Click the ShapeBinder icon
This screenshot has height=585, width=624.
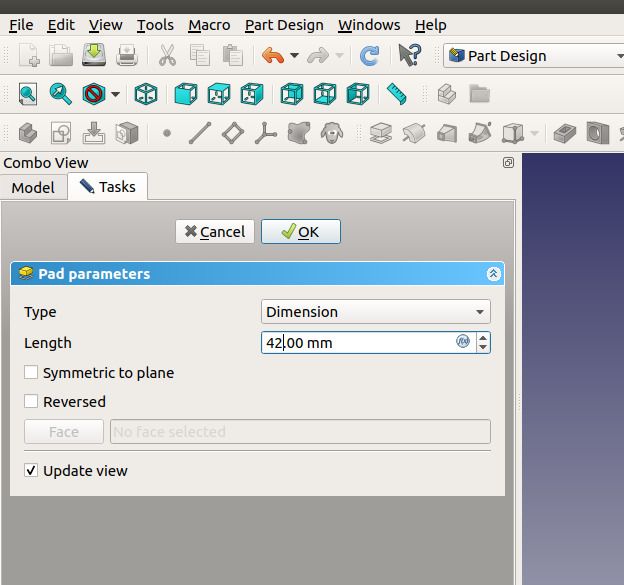tap(298, 133)
